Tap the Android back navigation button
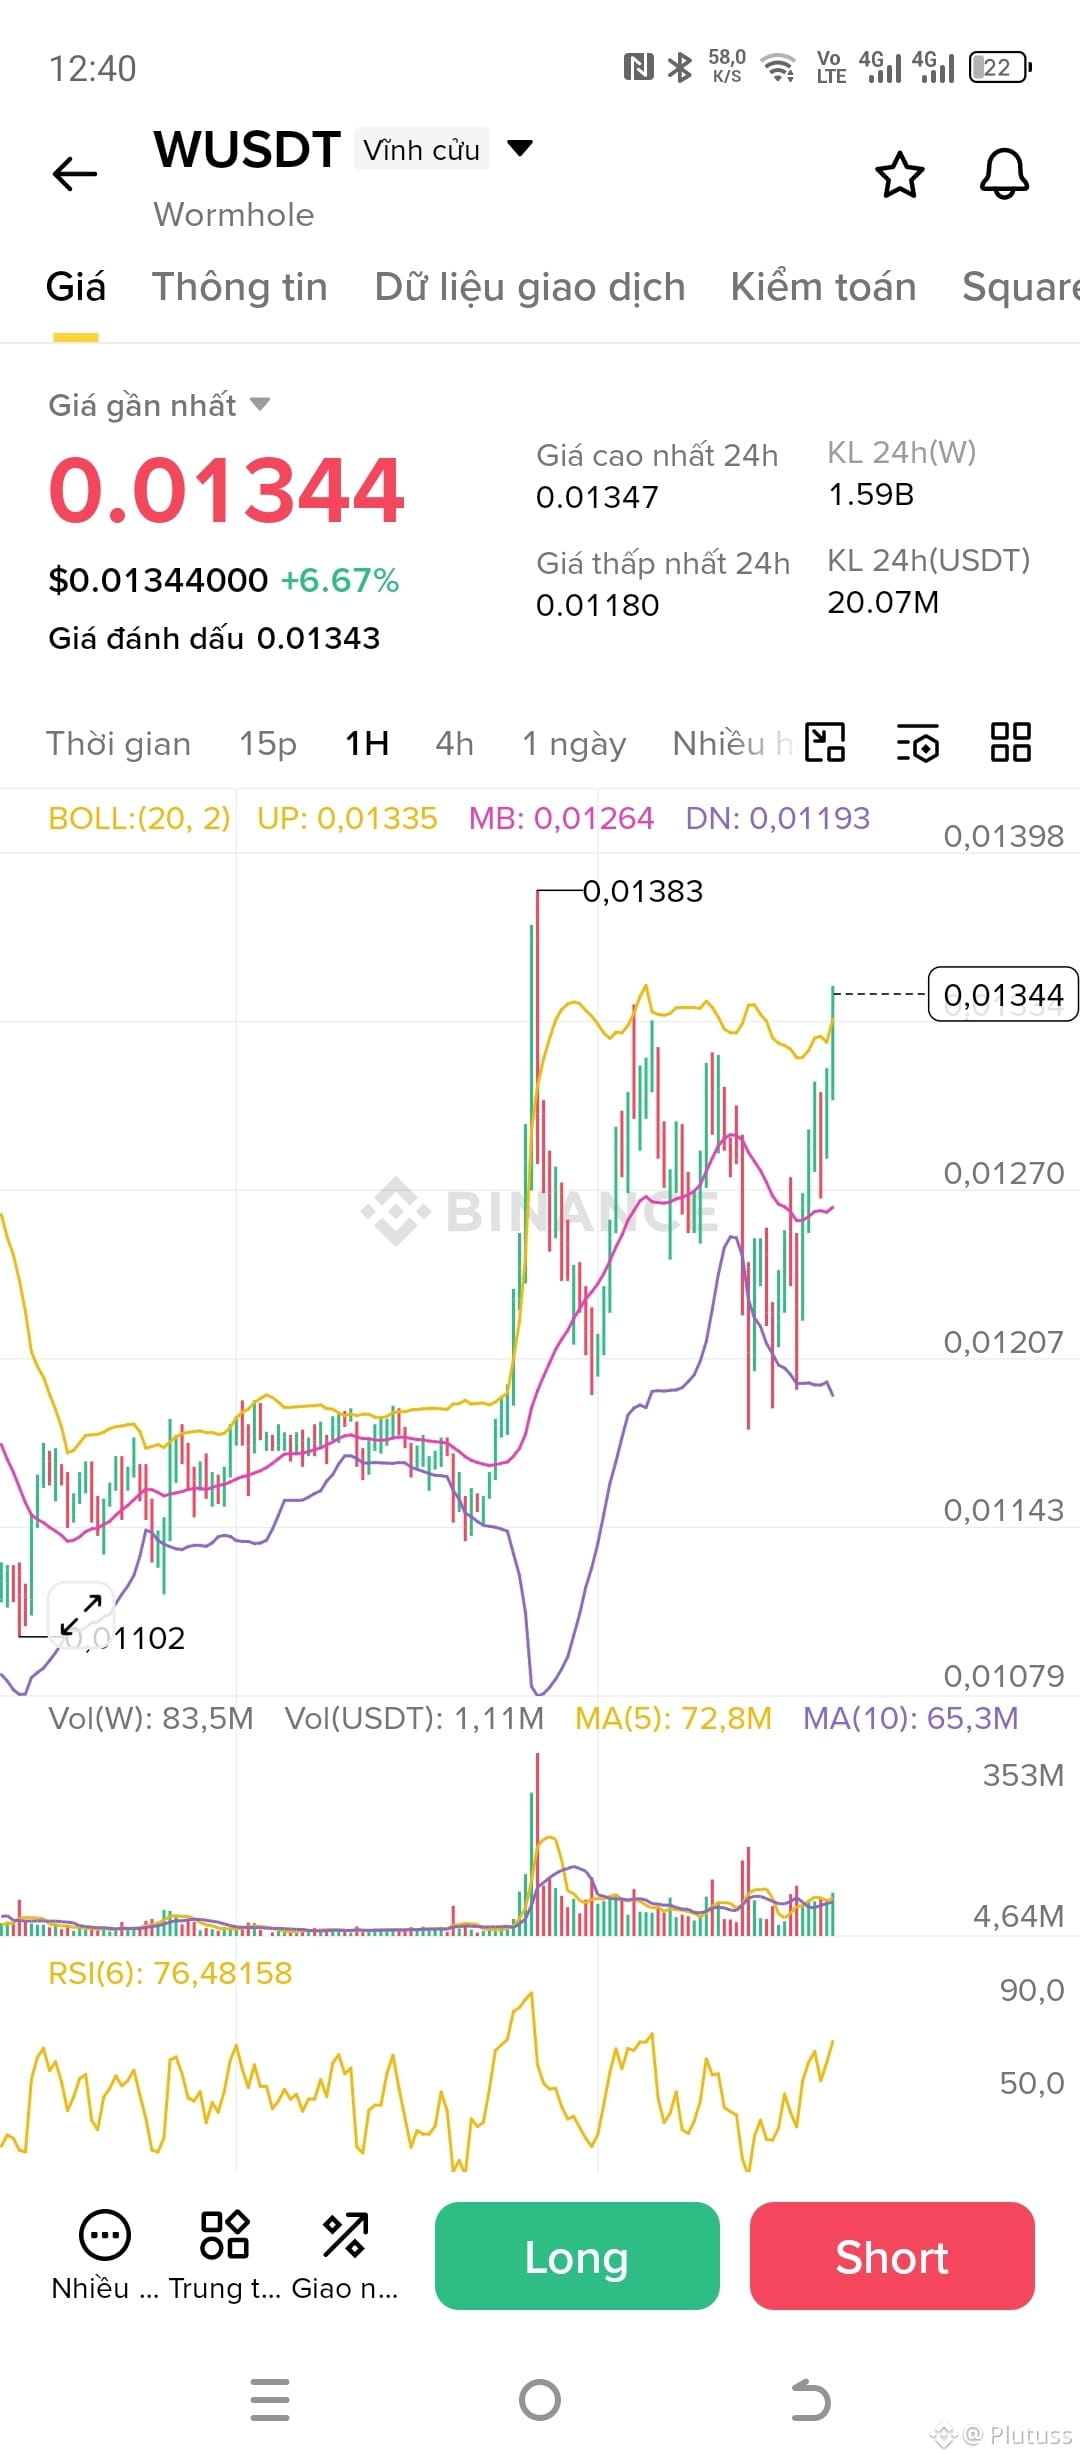The image size is (1080, 2460). 811,2400
